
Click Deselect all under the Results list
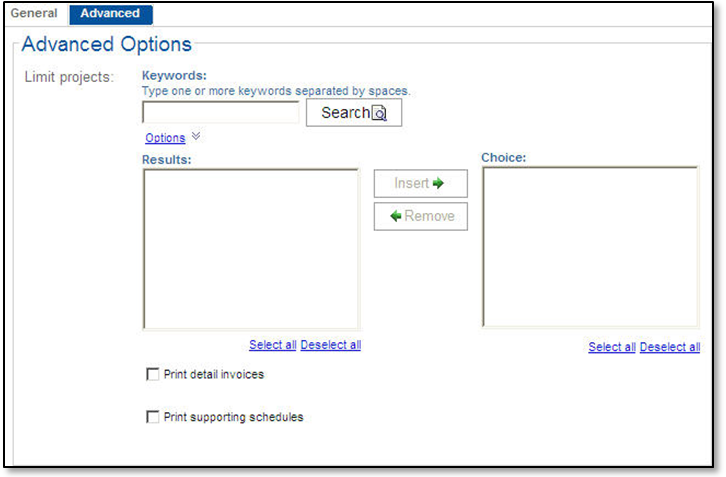[330, 345]
